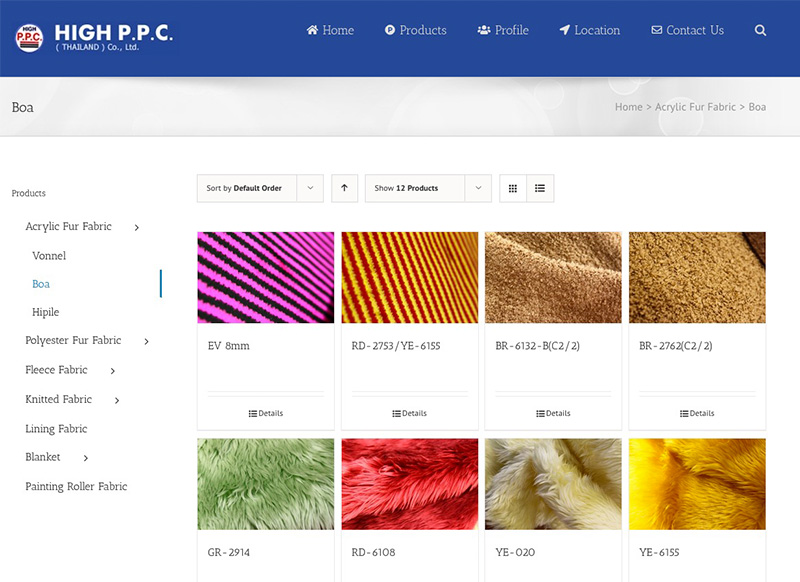Image resolution: width=800 pixels, height=582 pixels.
Task: Switch to grid view layout
Action: [x=513, y=188]
